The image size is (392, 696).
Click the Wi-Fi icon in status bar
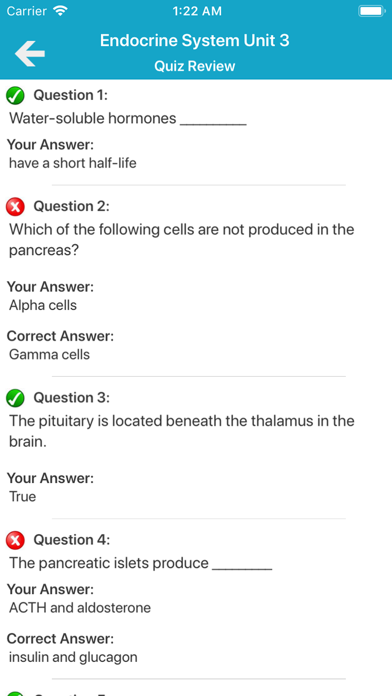click(60, 11)
